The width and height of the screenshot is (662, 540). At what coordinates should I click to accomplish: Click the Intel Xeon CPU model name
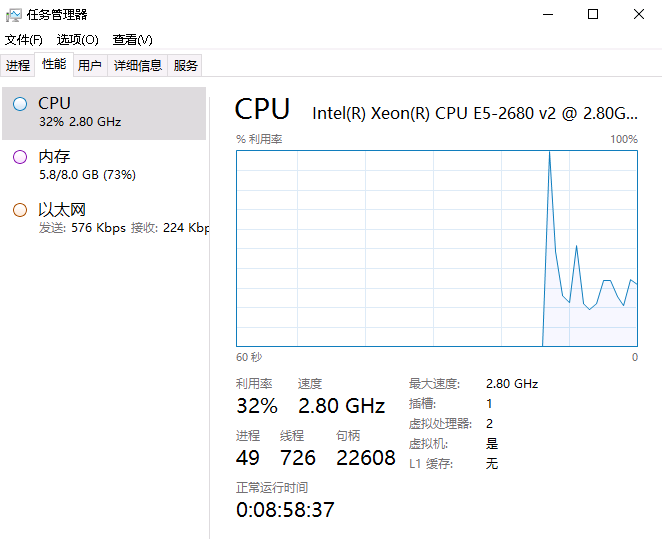click(x=475, y=113)
